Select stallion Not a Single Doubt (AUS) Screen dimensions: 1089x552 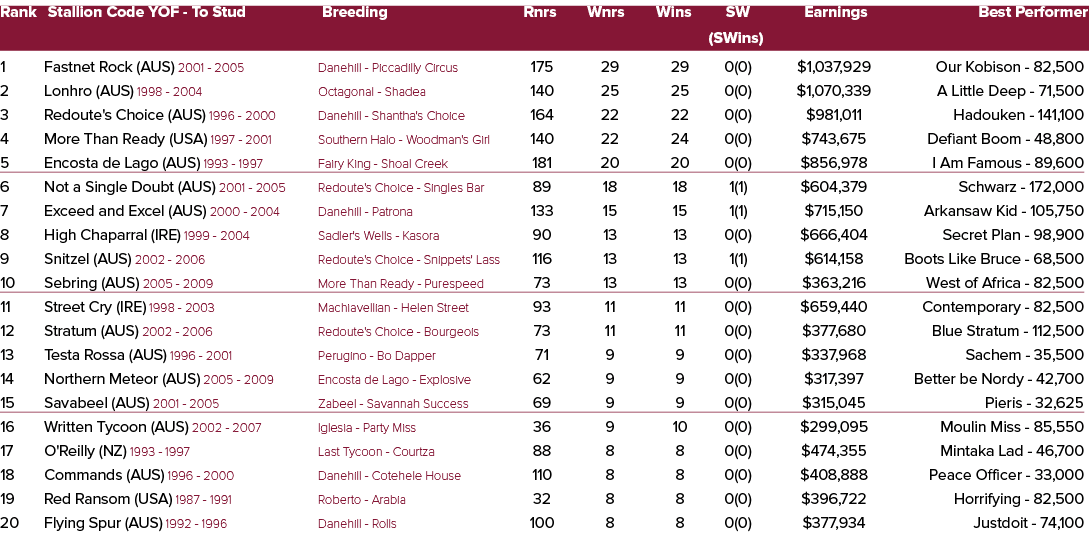click(x=130, y=187)
